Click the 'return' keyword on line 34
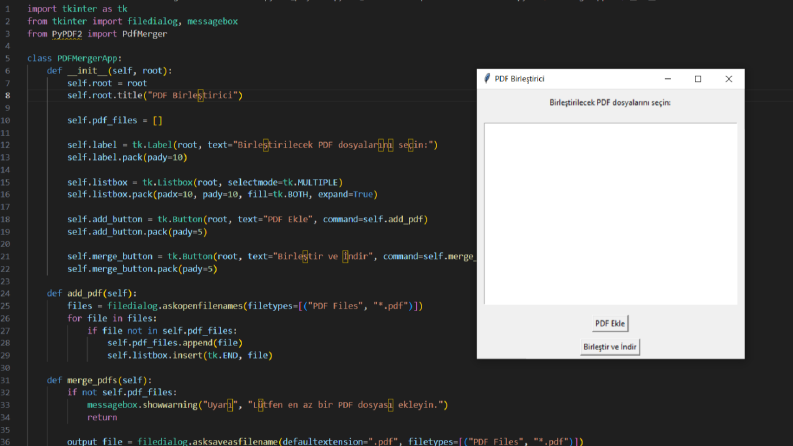 [x=102, y=417]
